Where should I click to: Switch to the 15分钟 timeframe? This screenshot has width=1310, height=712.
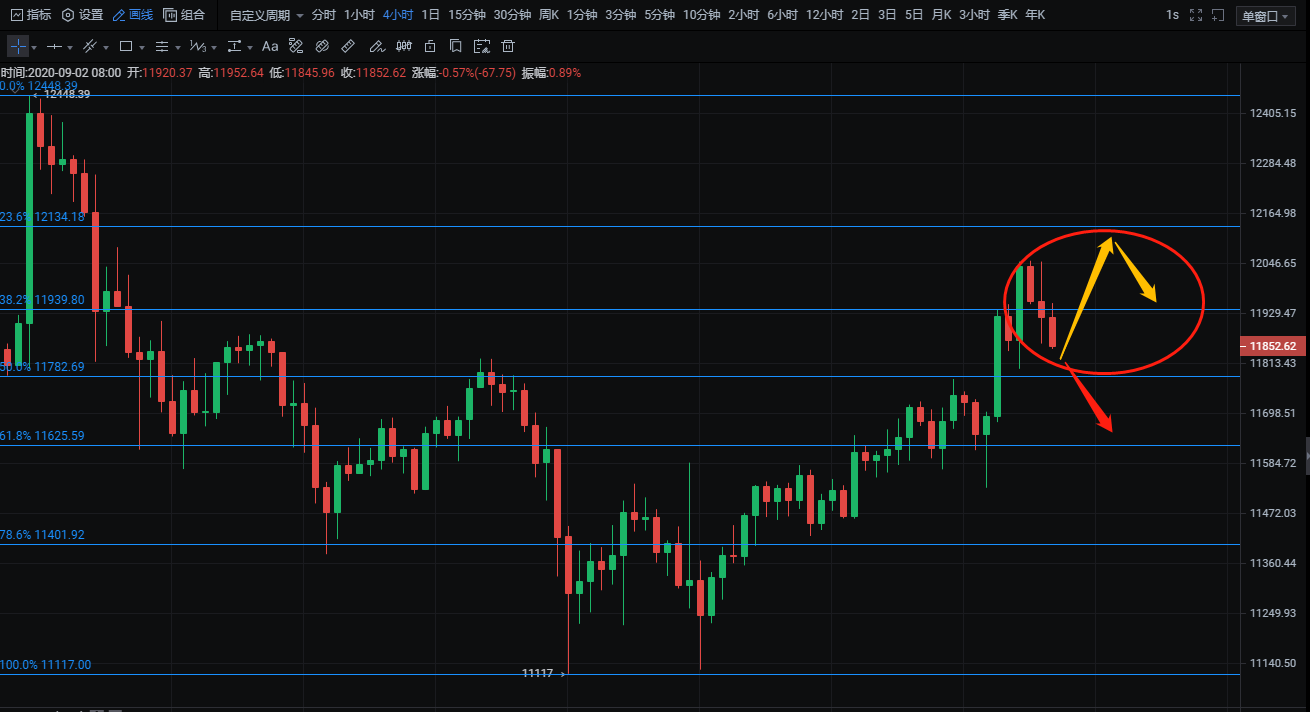click(466, 15)
